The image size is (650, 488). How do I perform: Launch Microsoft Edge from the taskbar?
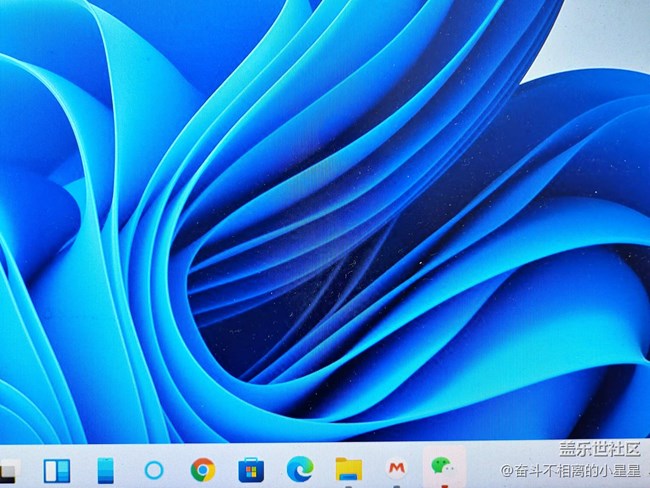pos(298,469)
